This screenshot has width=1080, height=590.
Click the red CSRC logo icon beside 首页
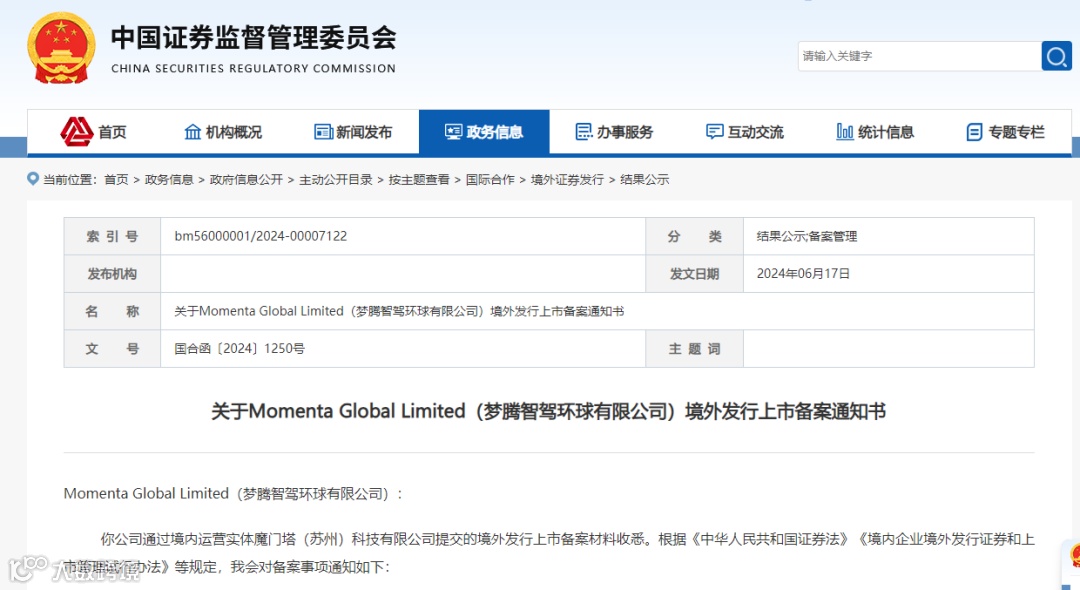(76, 131)
